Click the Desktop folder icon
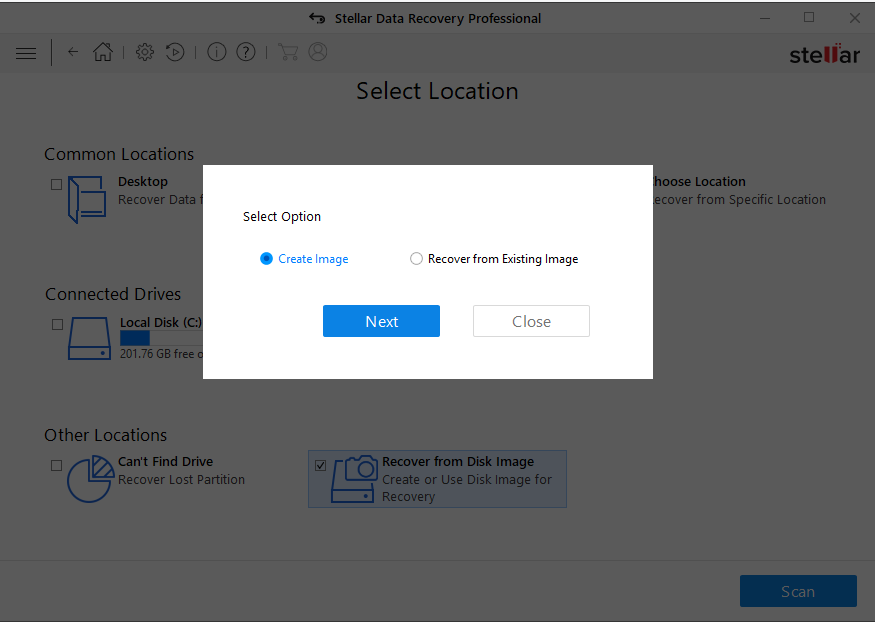Image resolution: width=875 pixels, height=625 pixels. (x=86, y=199)
